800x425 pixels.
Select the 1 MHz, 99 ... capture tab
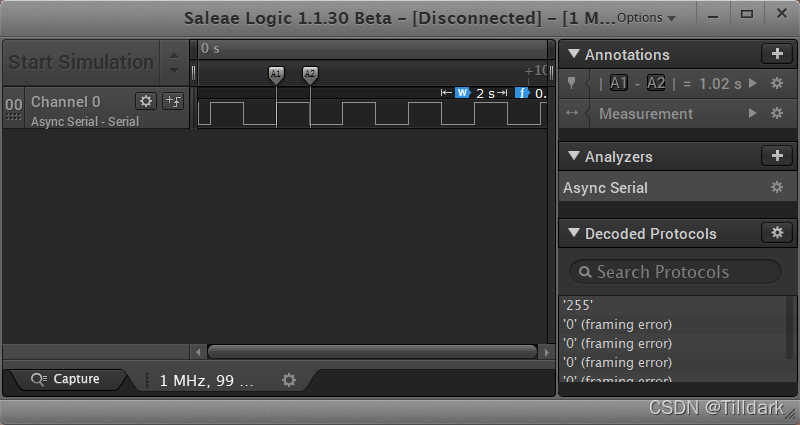click(x=206, y=381)
